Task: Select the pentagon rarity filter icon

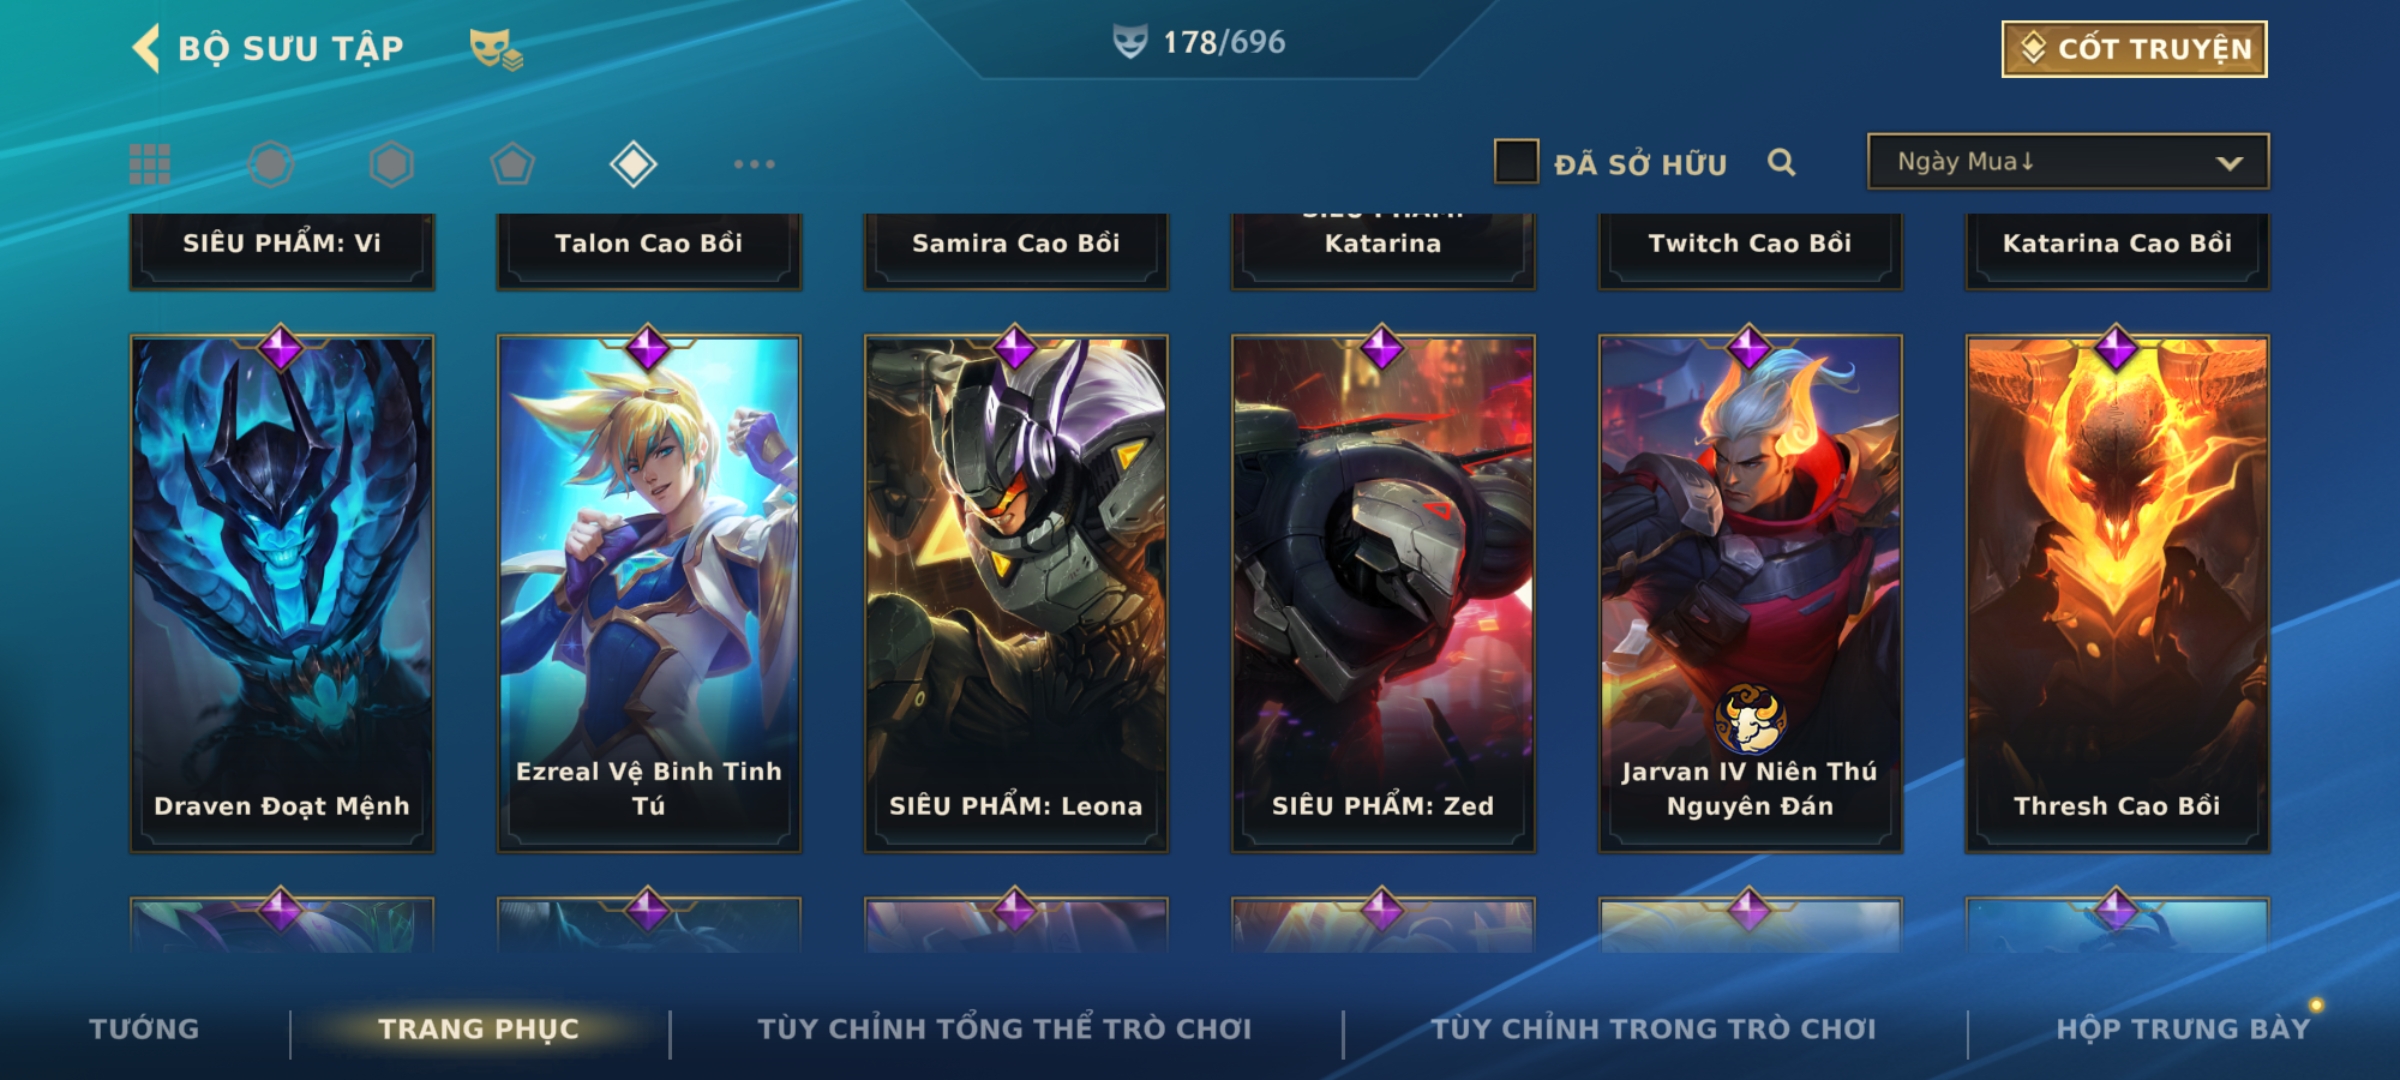Action: pos(512,164)
